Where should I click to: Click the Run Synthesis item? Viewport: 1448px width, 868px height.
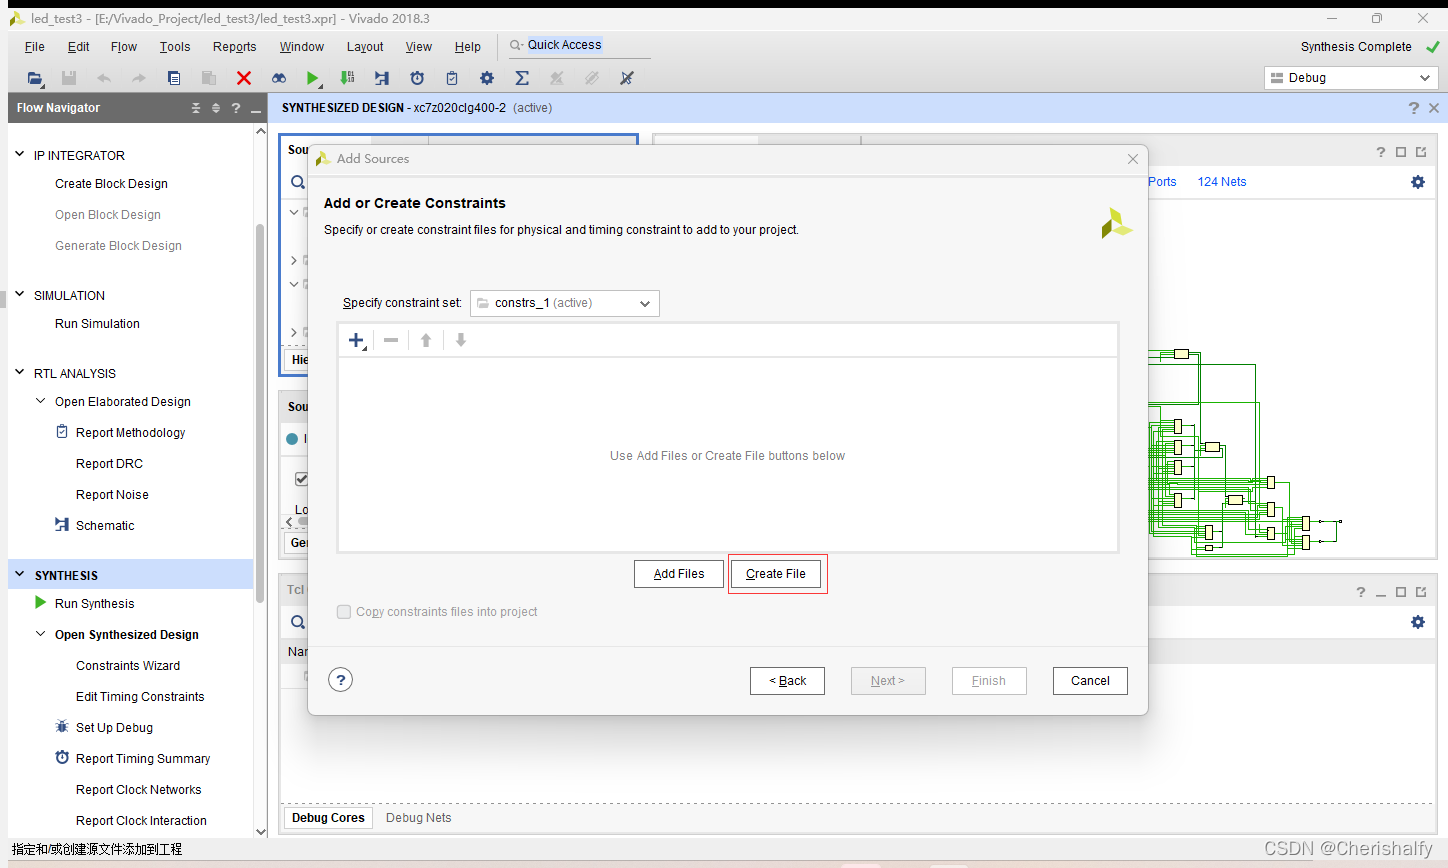(x=94, y=604)
